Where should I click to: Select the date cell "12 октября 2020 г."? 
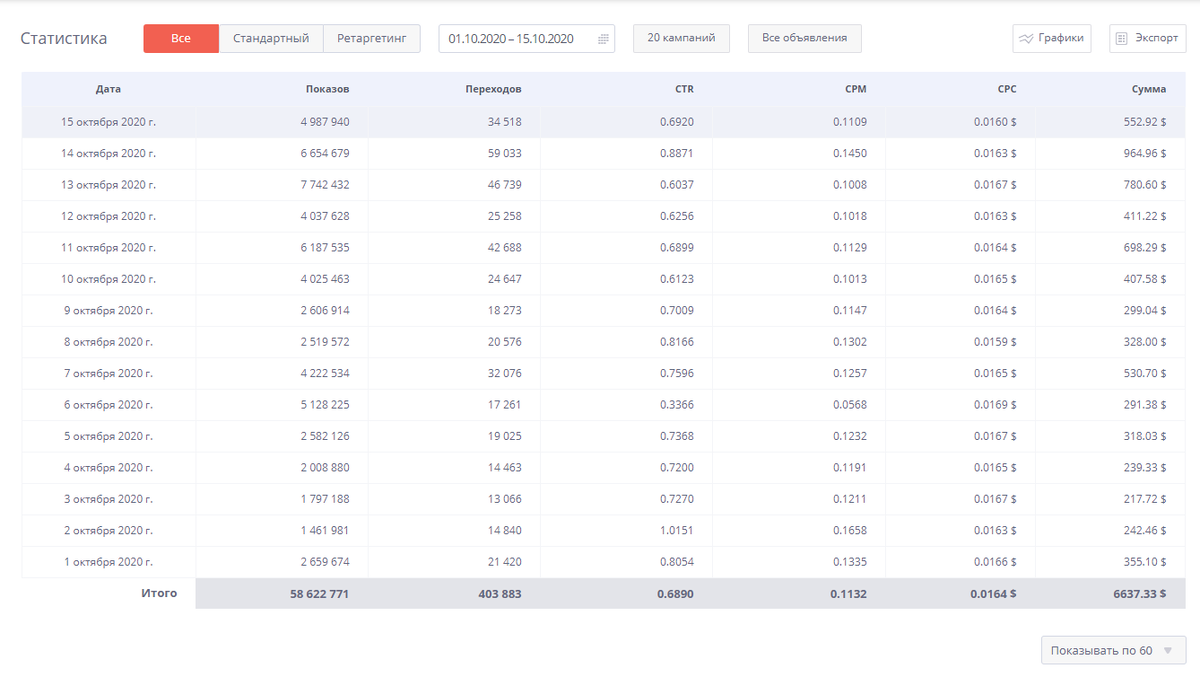pyautogui.click(x=108, y=216)
